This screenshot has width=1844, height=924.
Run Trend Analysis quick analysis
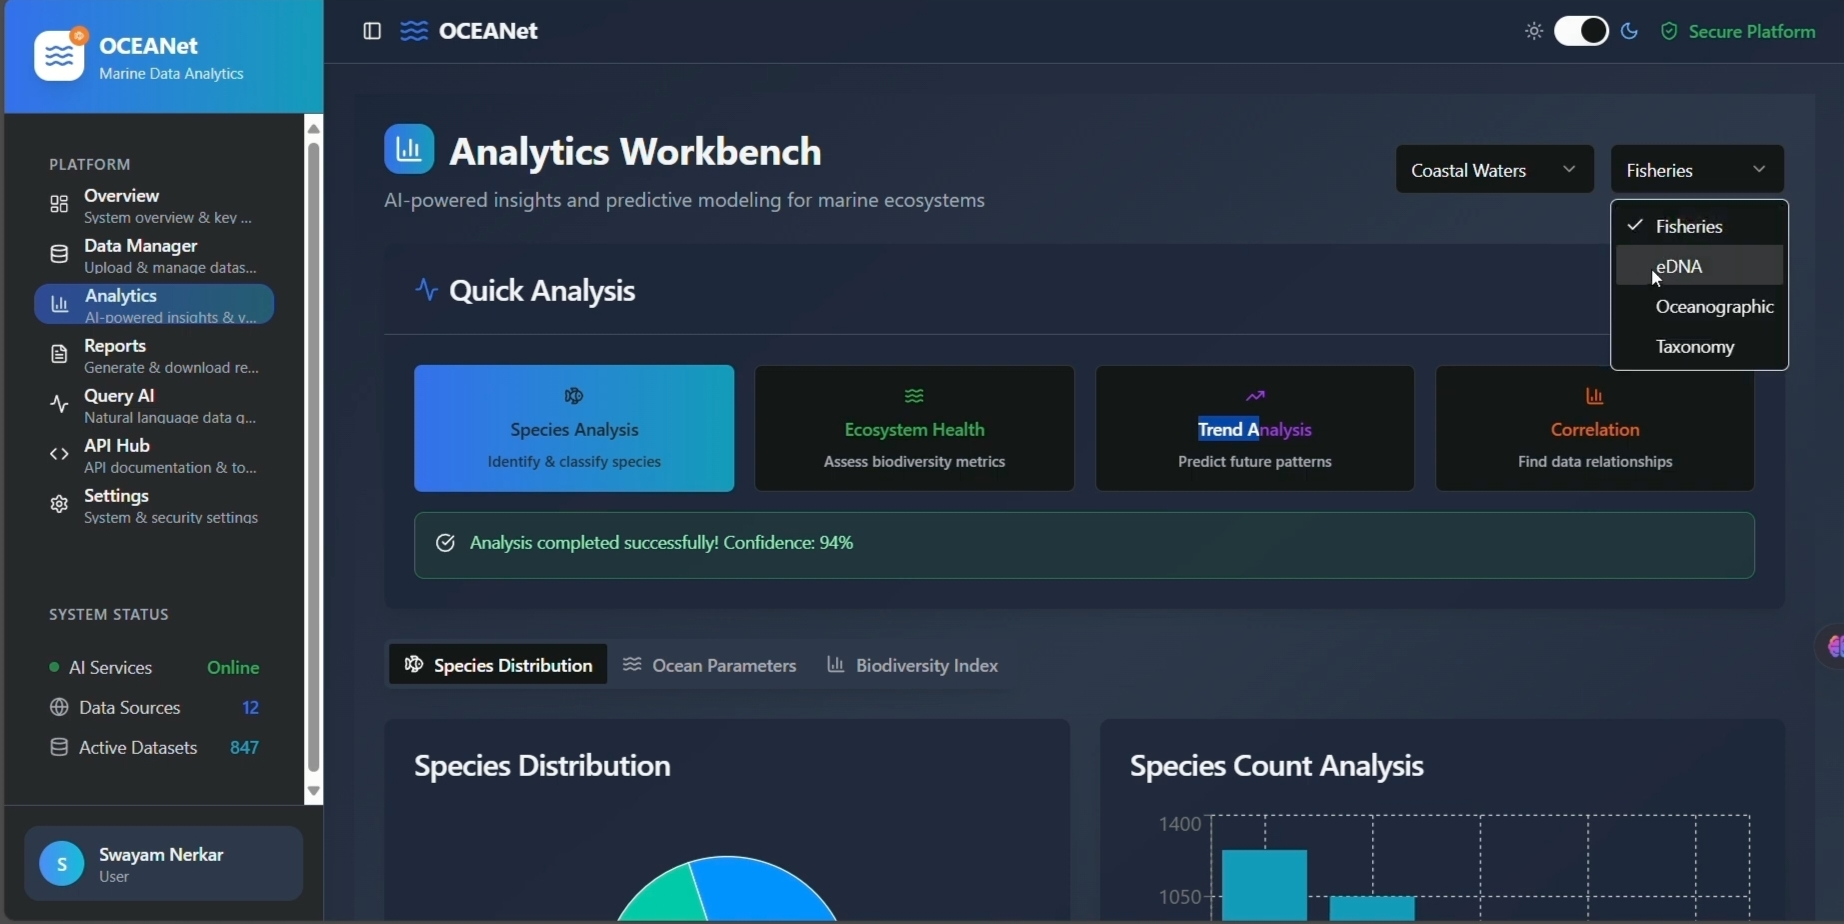[x=1255, y=428]
